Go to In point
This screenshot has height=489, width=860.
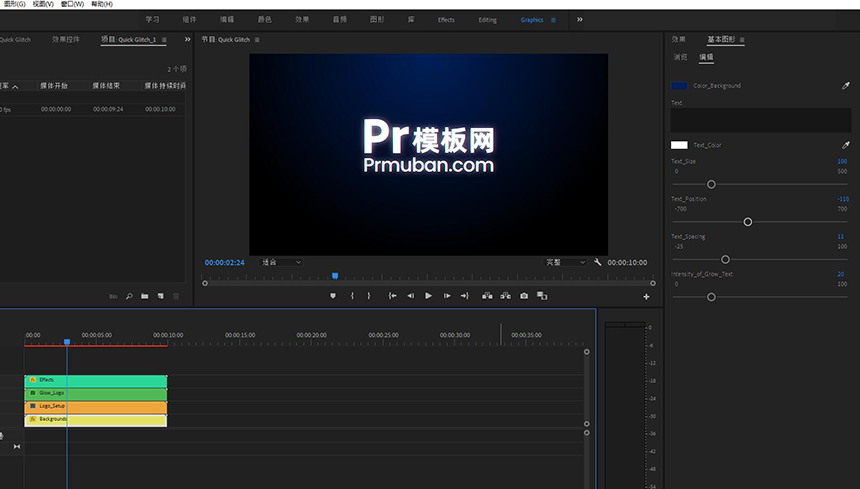pos(393,296)
